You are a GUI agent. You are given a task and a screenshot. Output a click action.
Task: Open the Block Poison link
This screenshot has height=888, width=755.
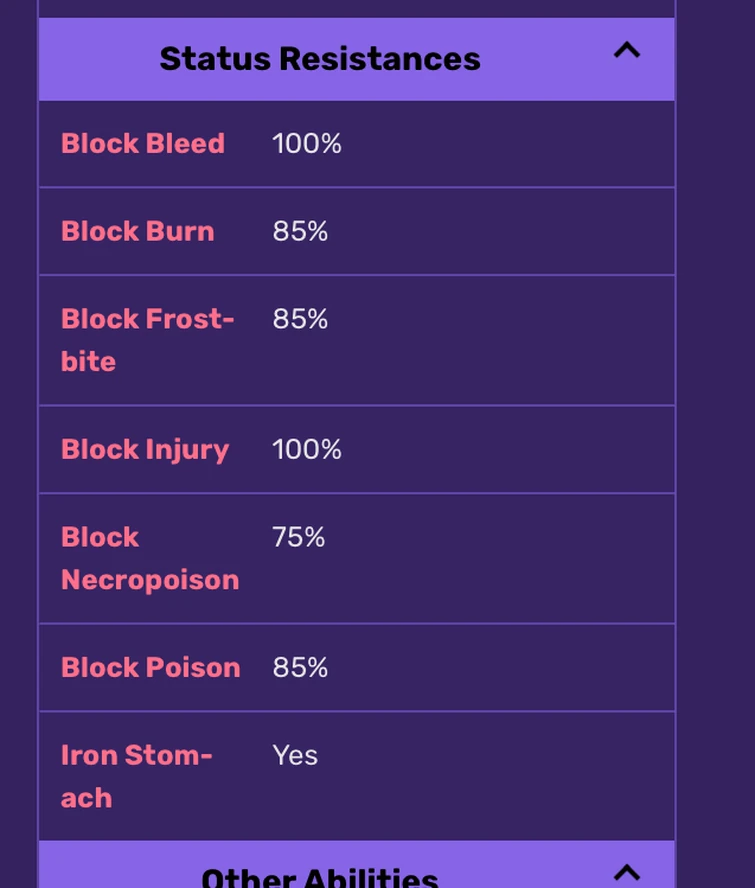[151, 668]
